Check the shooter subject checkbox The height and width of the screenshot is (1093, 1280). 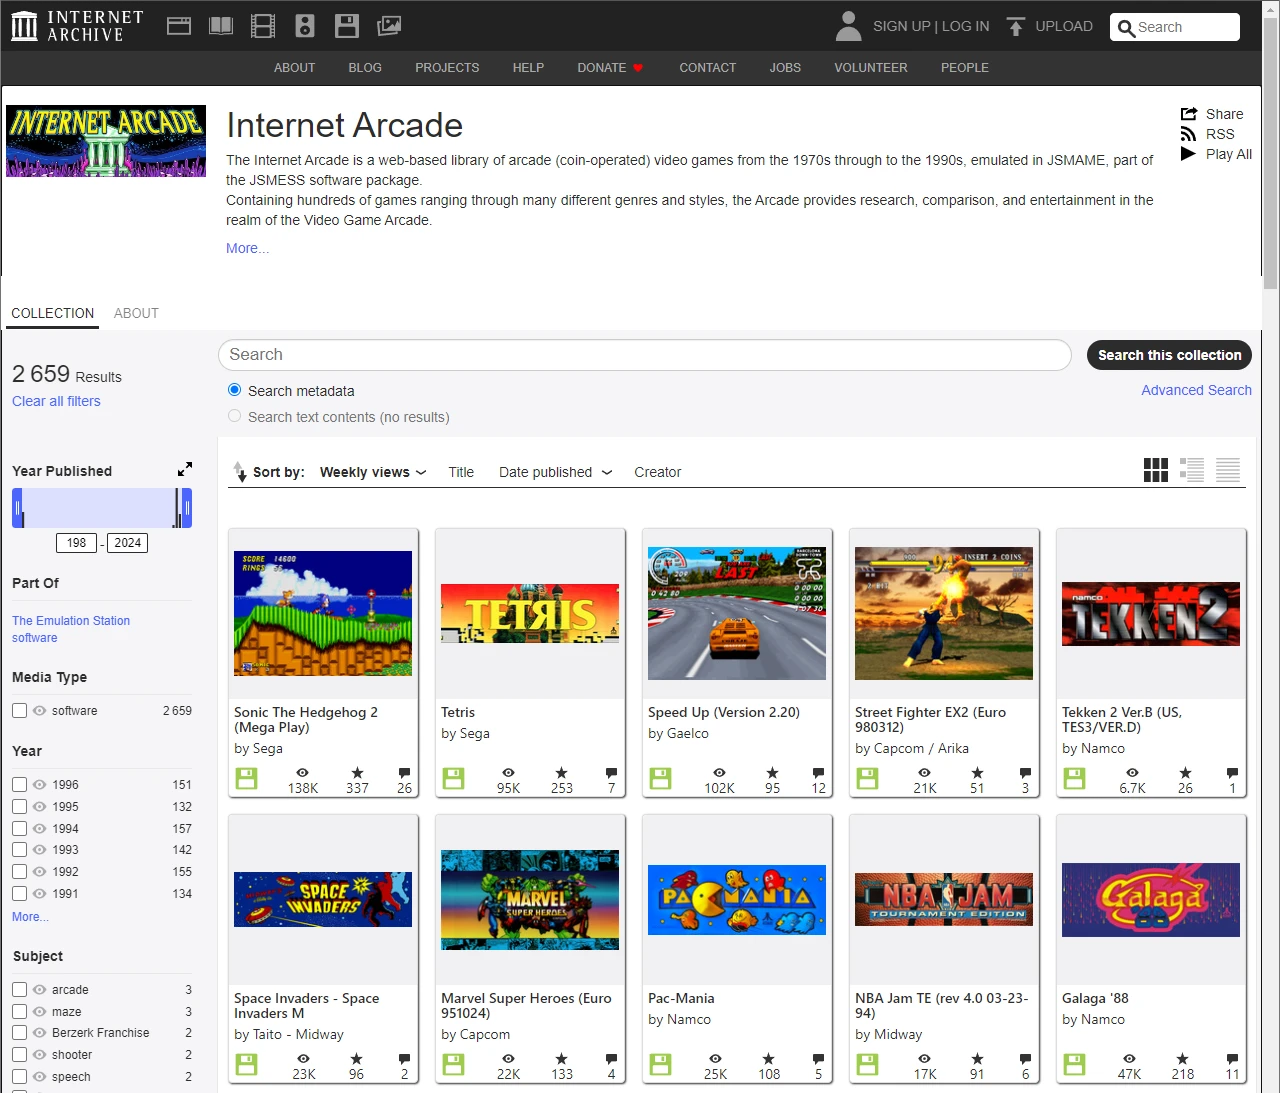point(19,1055)
